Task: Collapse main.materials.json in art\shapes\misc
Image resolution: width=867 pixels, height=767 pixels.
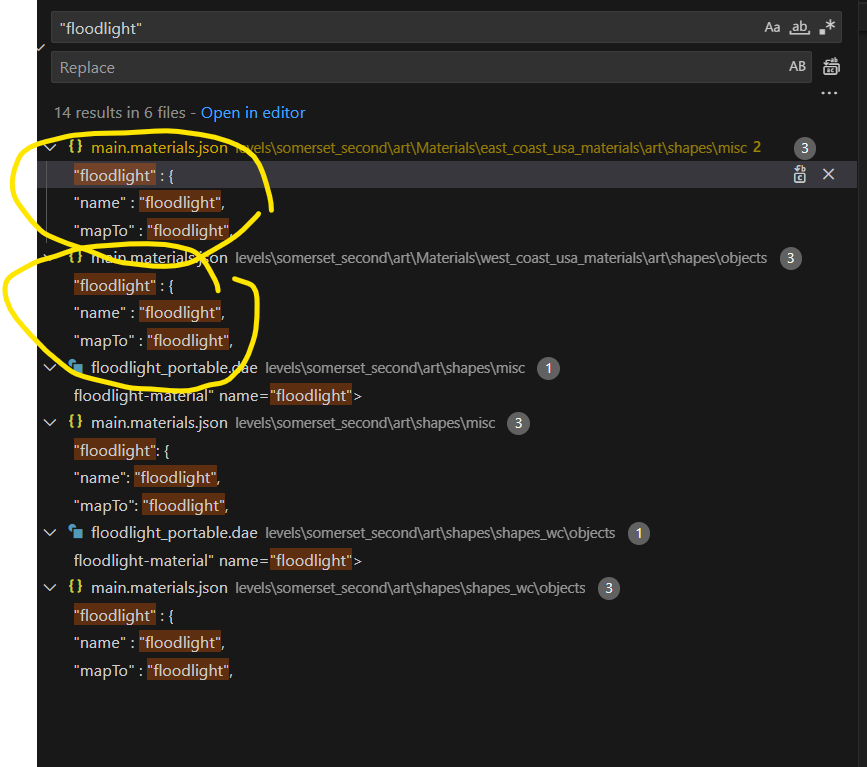Action: coord(50,423)
